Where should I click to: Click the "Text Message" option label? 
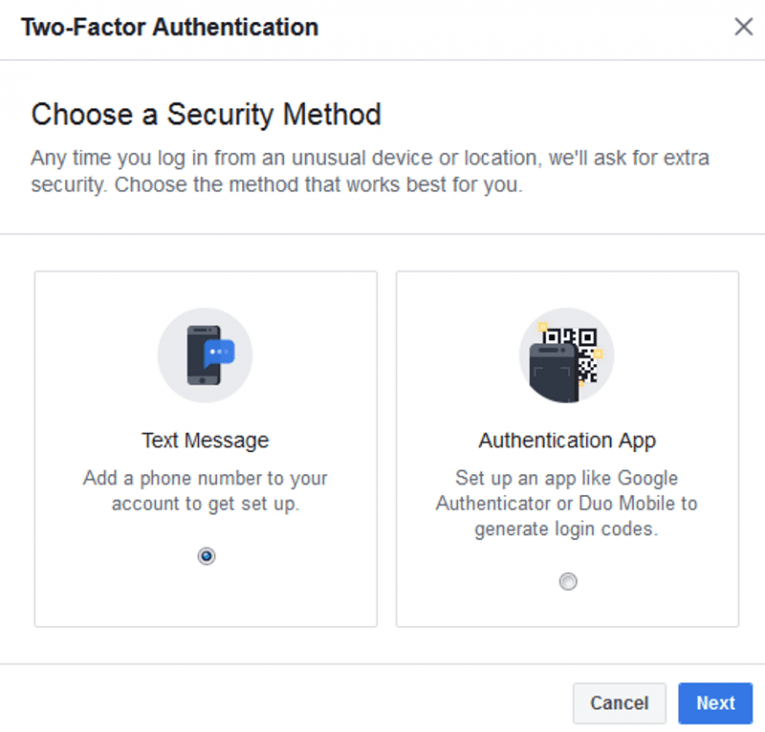[205, 440]
